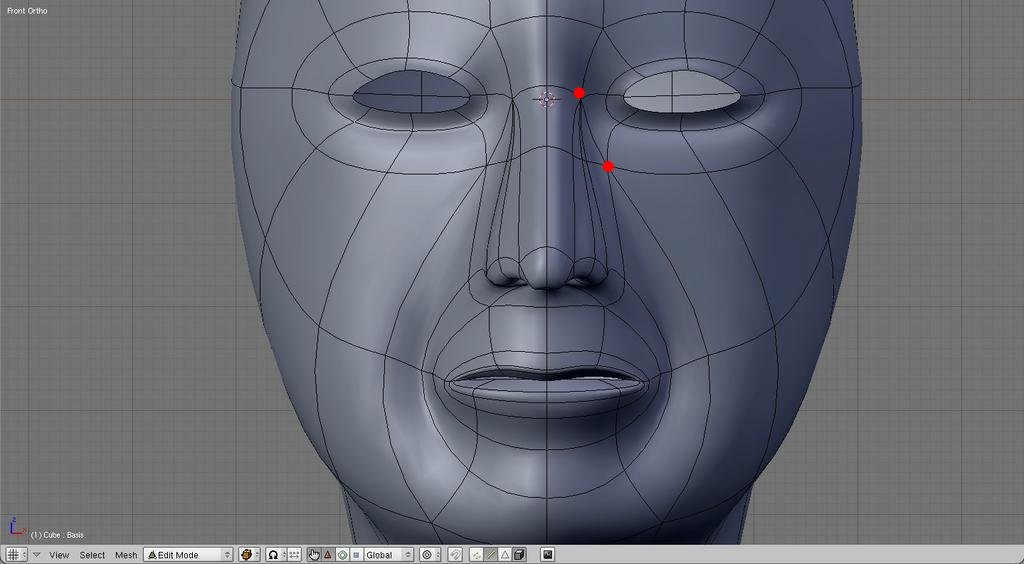Toggle occlude background geometry cube icon
This screenshot has height=564, width=1024.
click(x=519, y=554)
